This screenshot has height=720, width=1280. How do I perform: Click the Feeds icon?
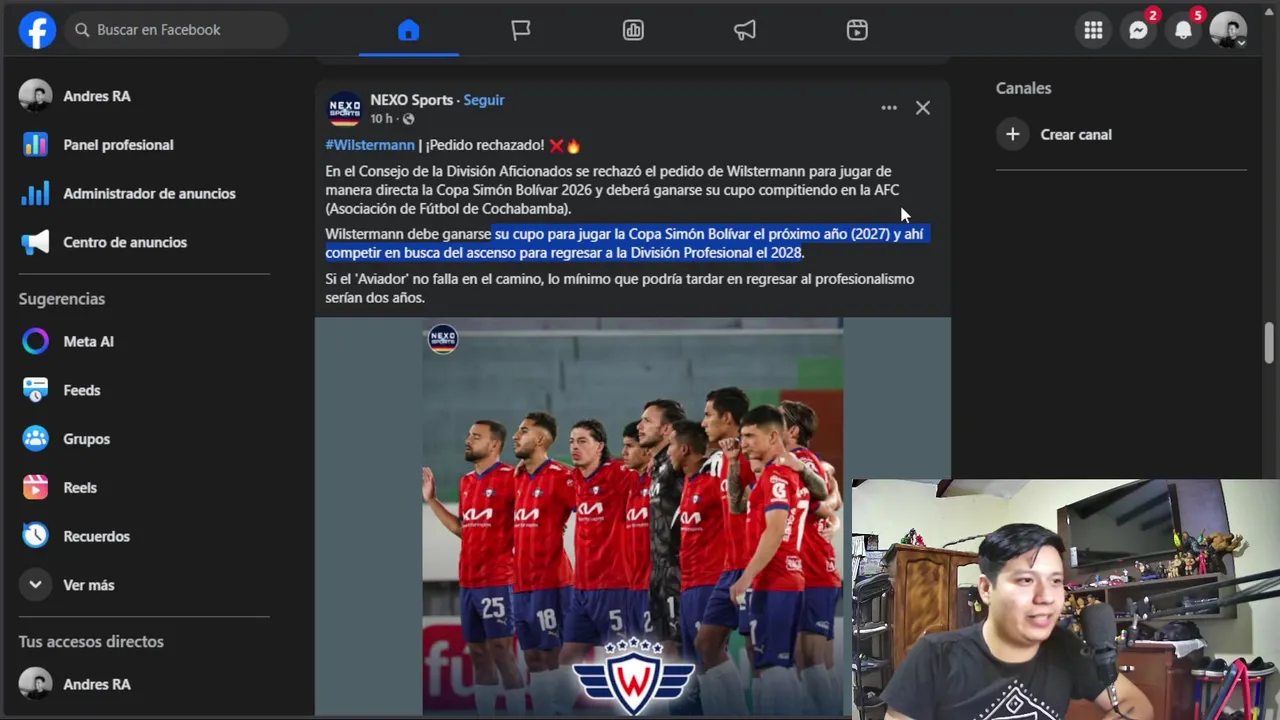(35, 390)
